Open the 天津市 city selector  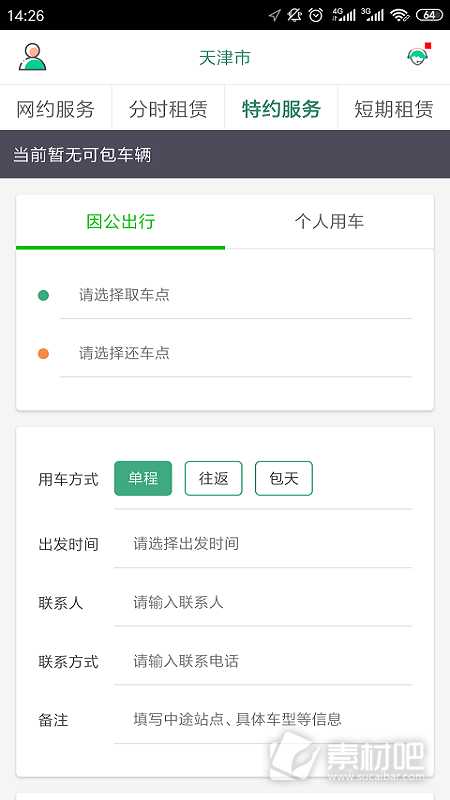pos(224,58)
